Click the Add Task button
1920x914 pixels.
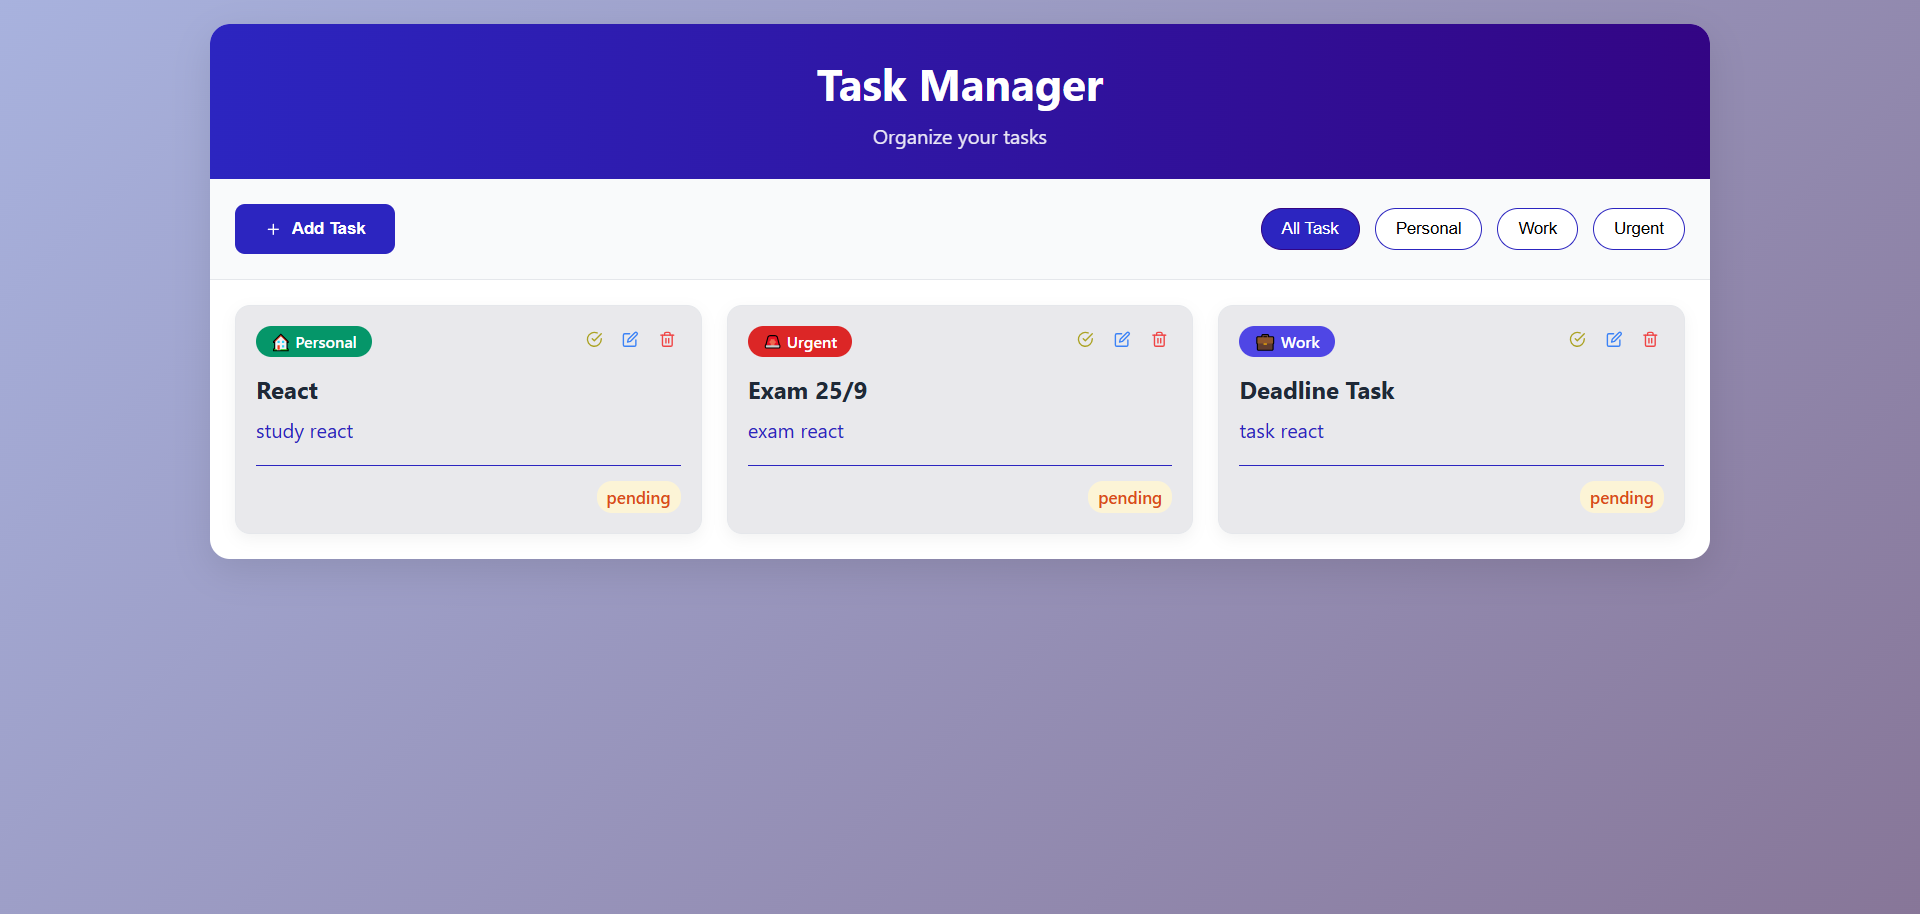point(314,228)
